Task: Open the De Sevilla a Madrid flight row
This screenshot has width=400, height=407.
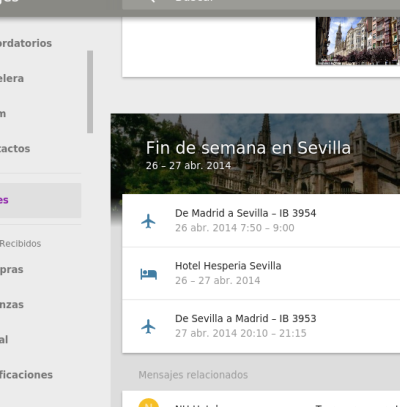Action: [x=261, y=326]
